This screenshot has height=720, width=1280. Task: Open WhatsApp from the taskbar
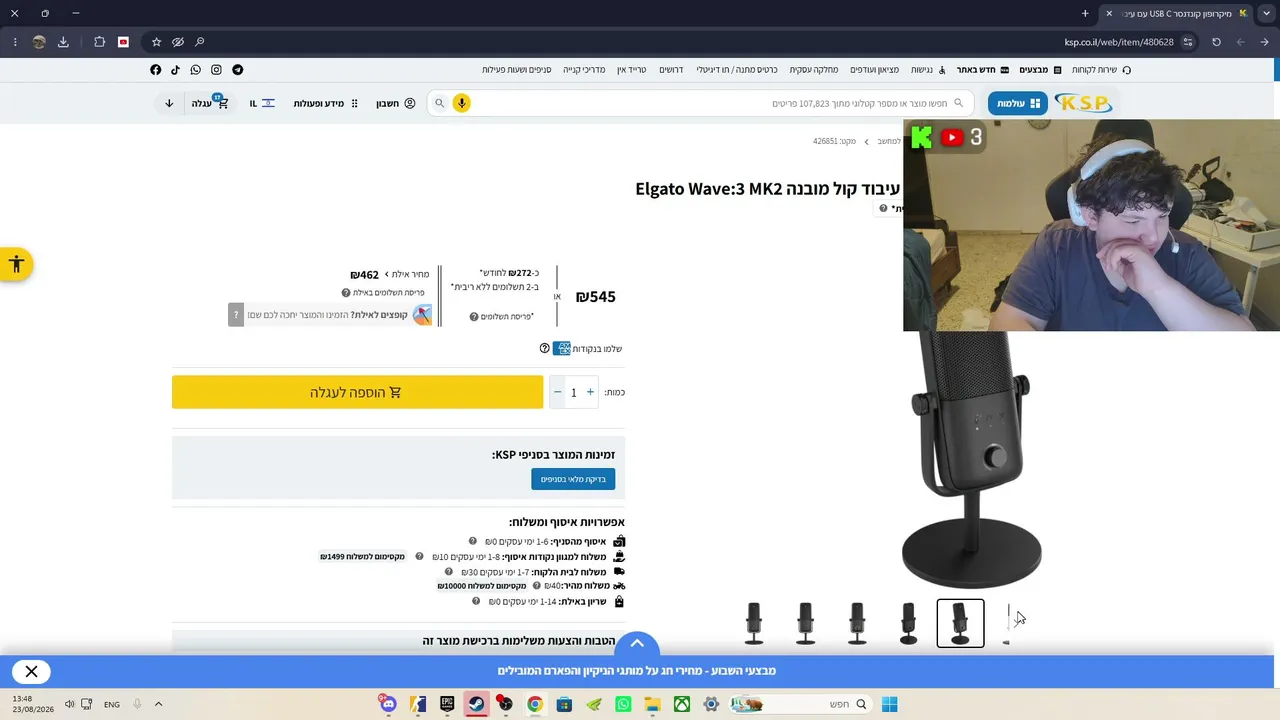click(623, 704)
